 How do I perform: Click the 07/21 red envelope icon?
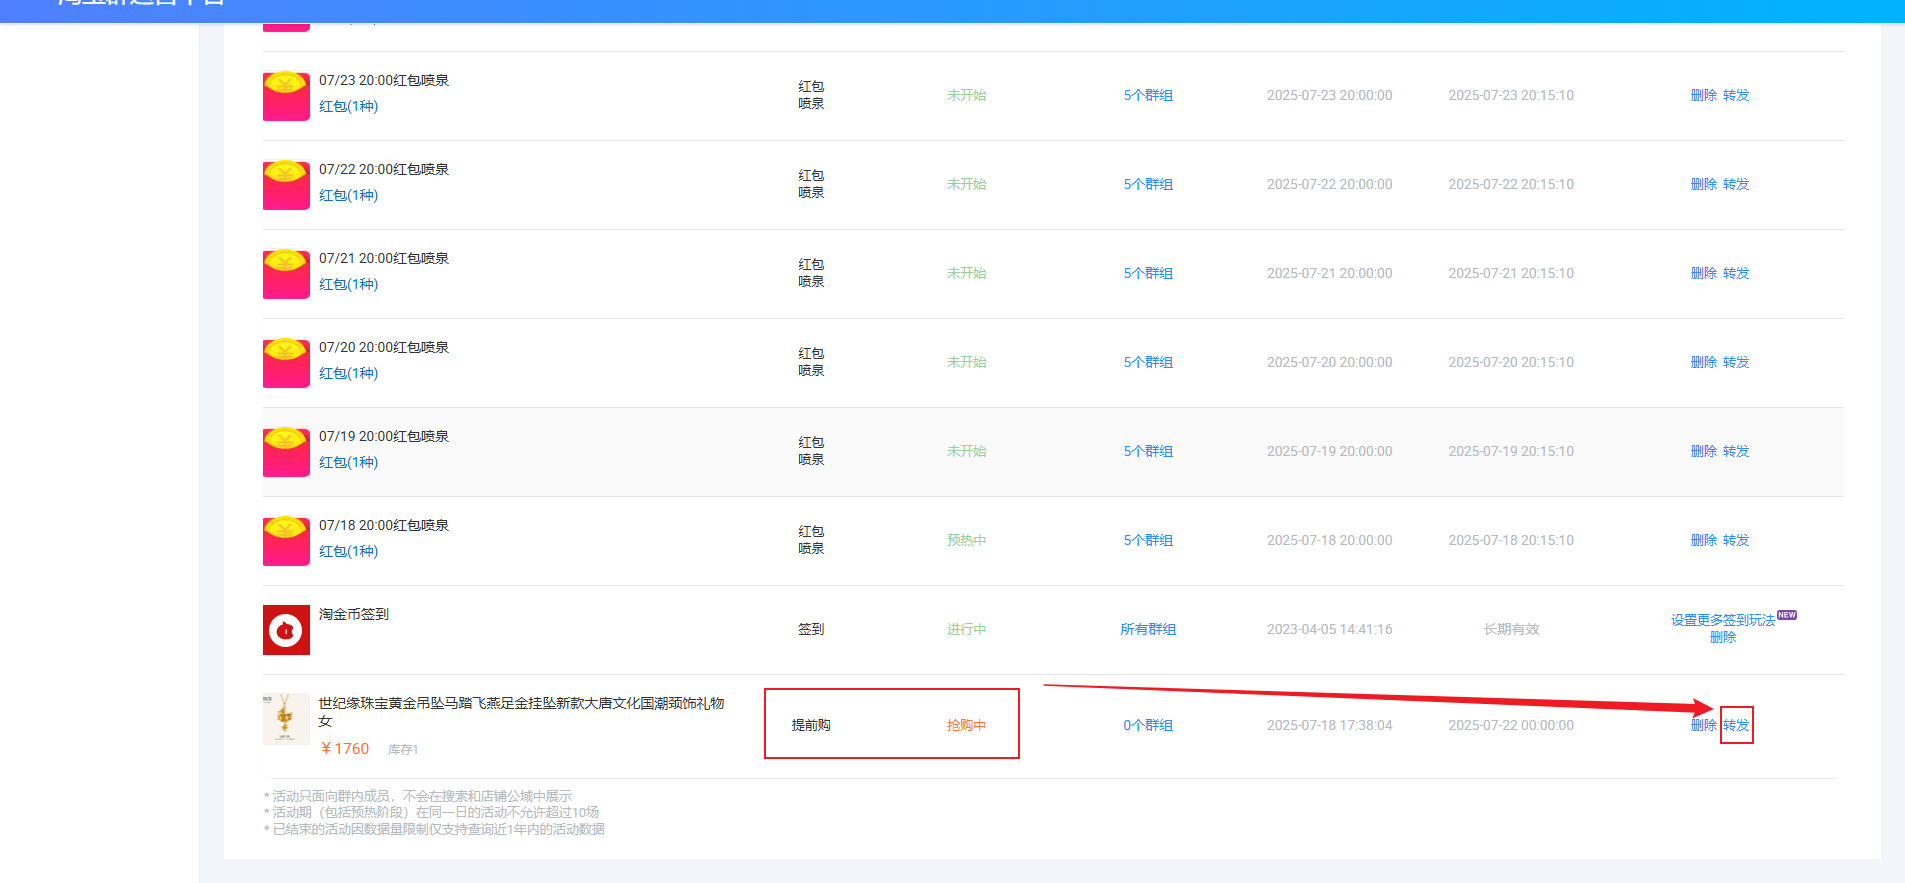click(x=286, y=274)
